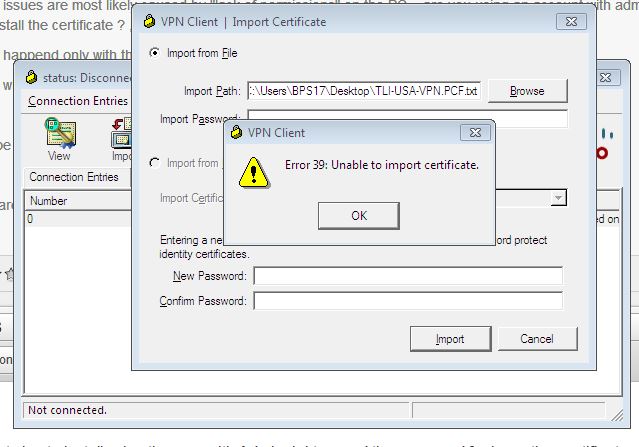Click lock icon in VPN Client error title bar
Image resolution: width=639 pixels, height=447 pixels.
coord(236,132)
